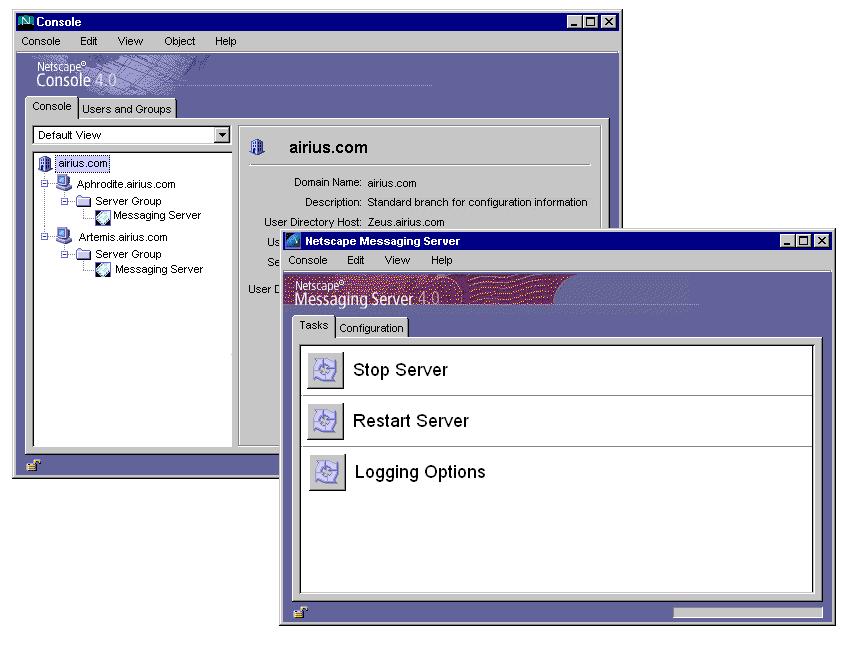The width and height of the screenshot is (849, 651).
Task: Open Help menu in Console window
Action: pyautogui.click(x=226, y=41)
